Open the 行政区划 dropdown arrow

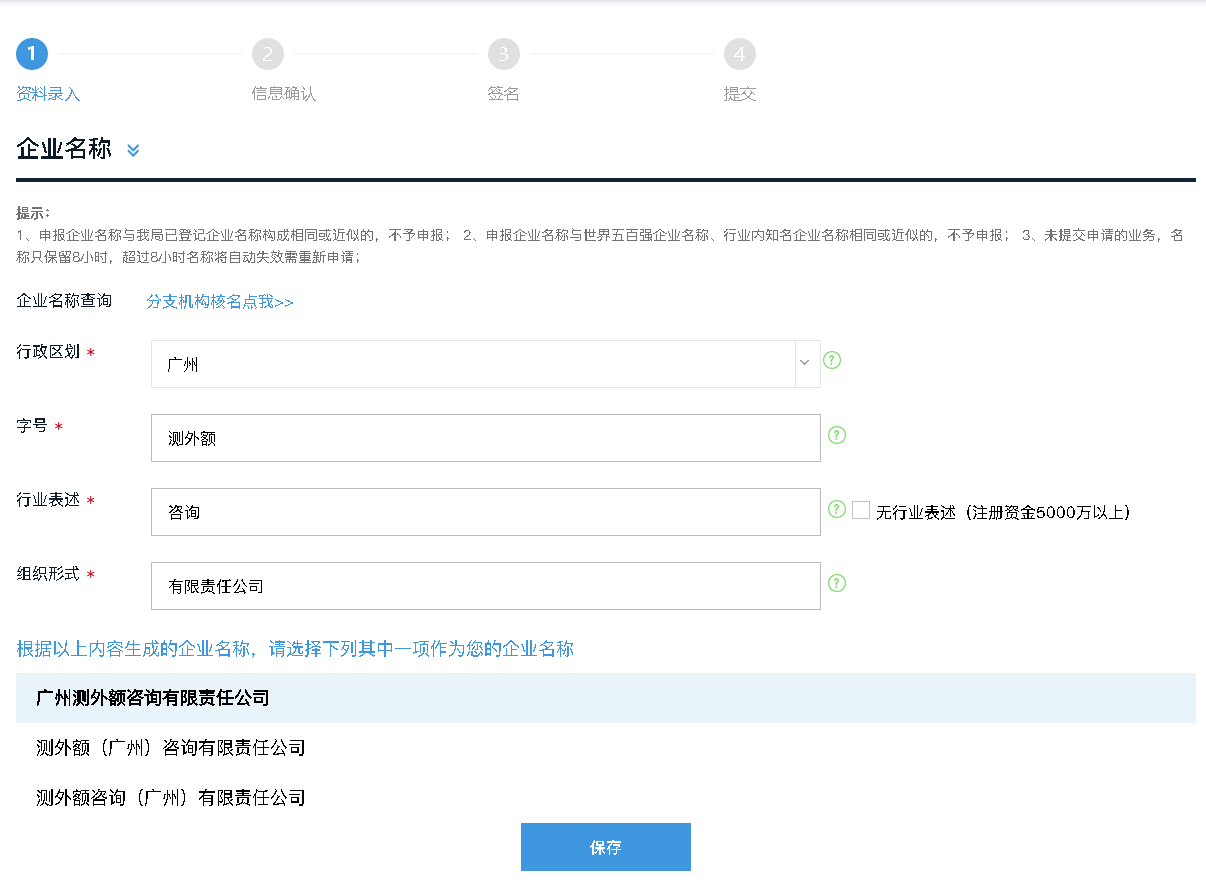coord(805,363)
